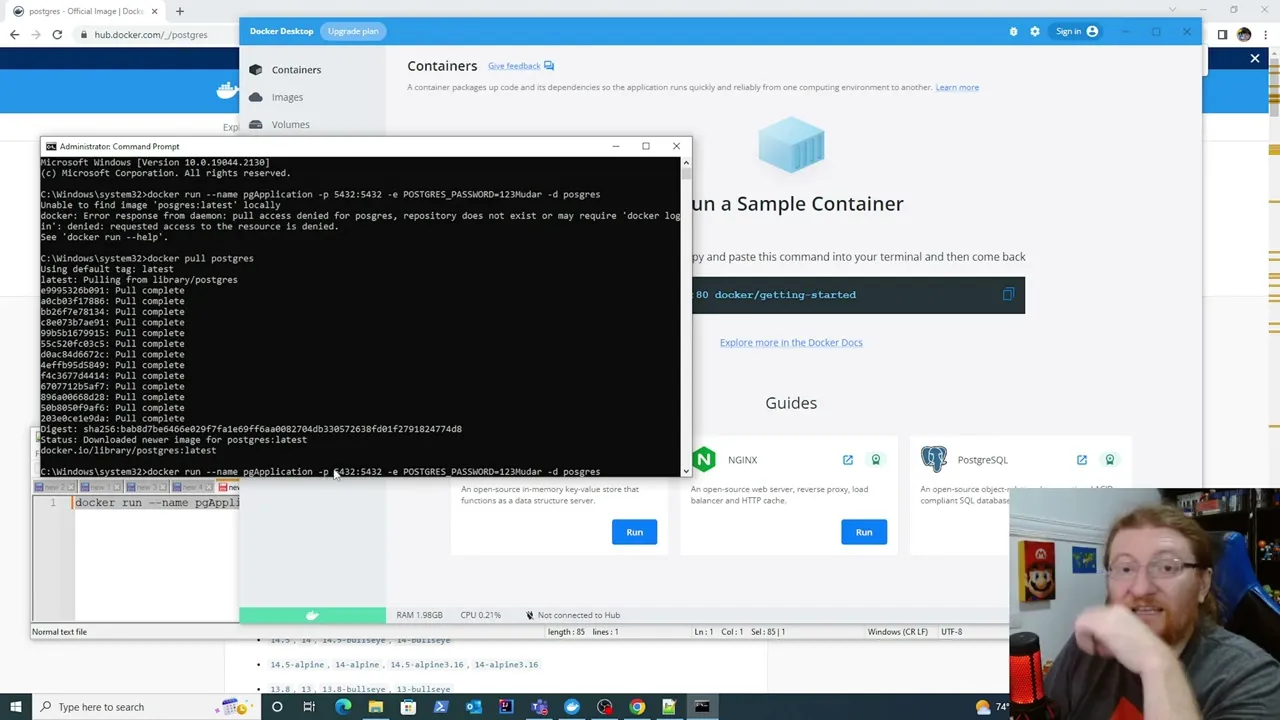The width and height of the screenshot is (1280, 720).
Task: Copy the docker/getting-started command
Action: pos(1008,294)
